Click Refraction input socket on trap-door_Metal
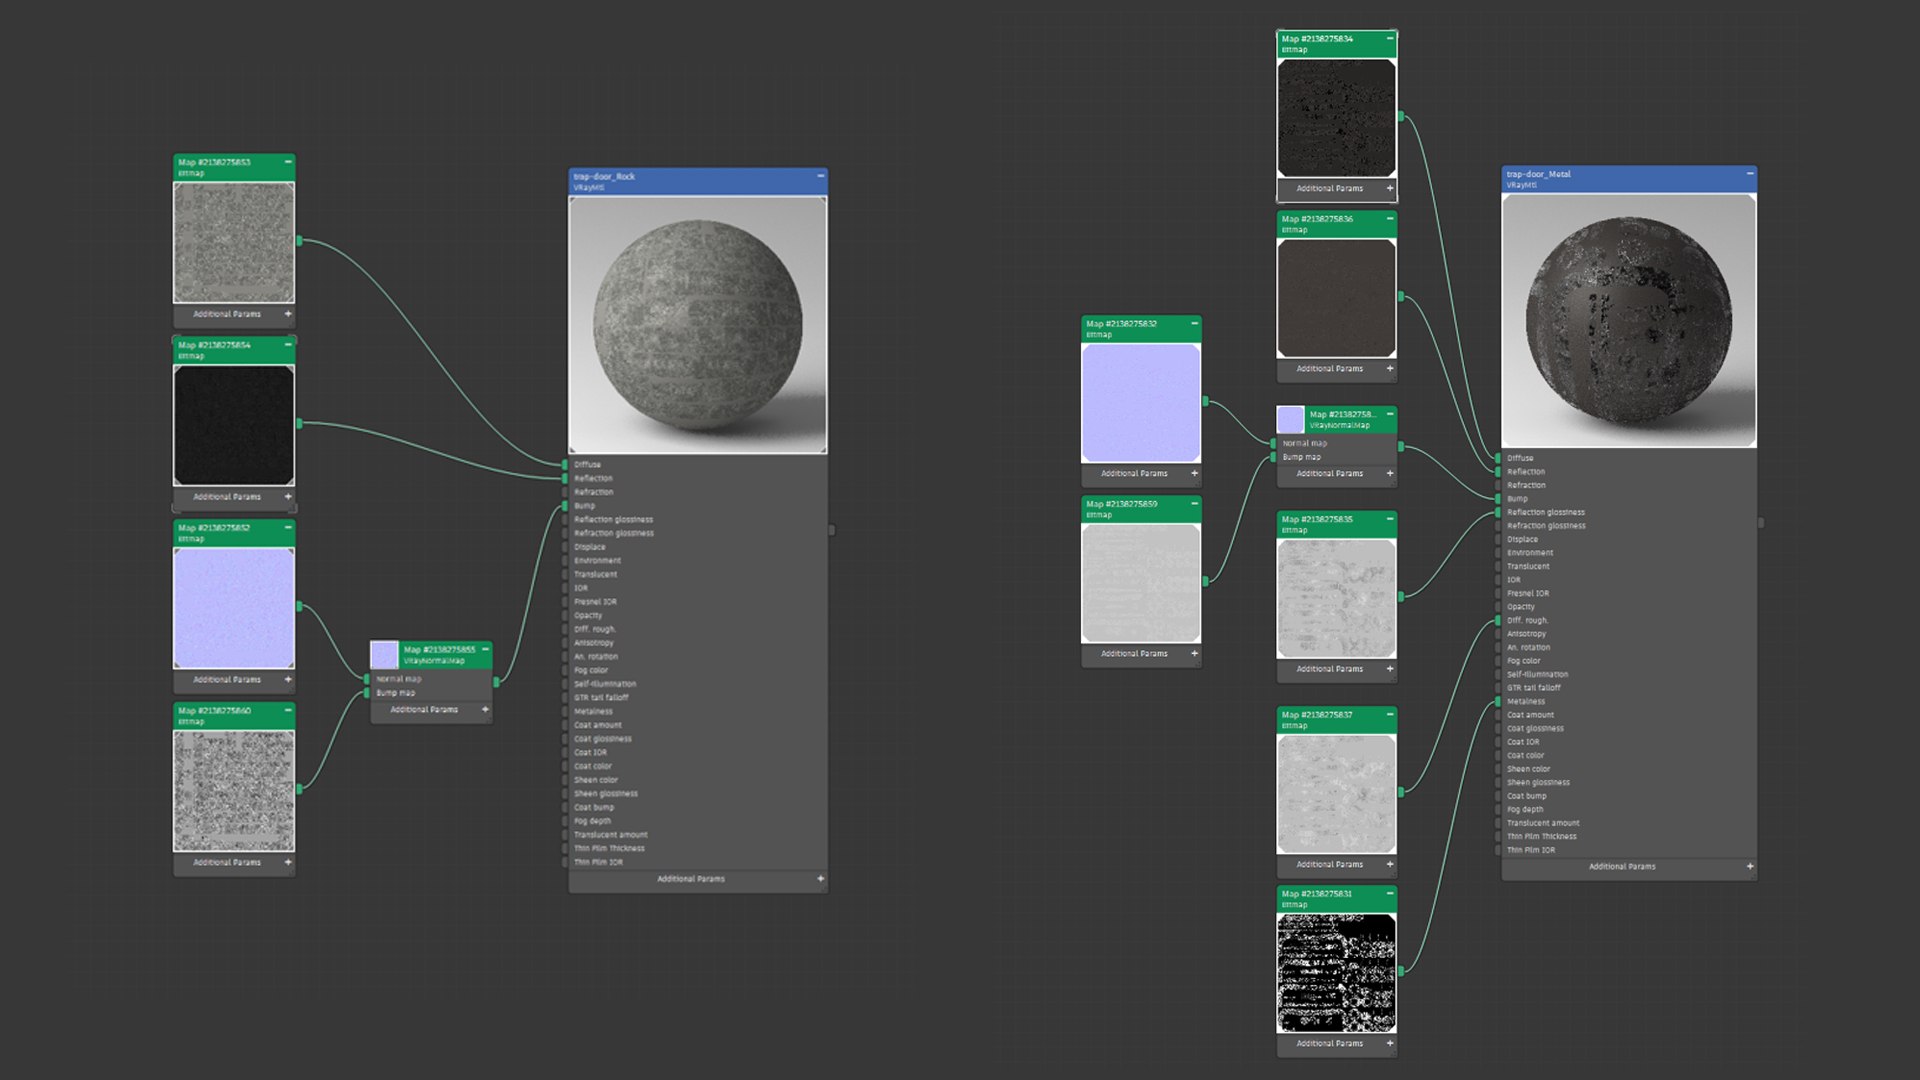This screenshot has height=1080, width=1920. [x=1498, y=485]
